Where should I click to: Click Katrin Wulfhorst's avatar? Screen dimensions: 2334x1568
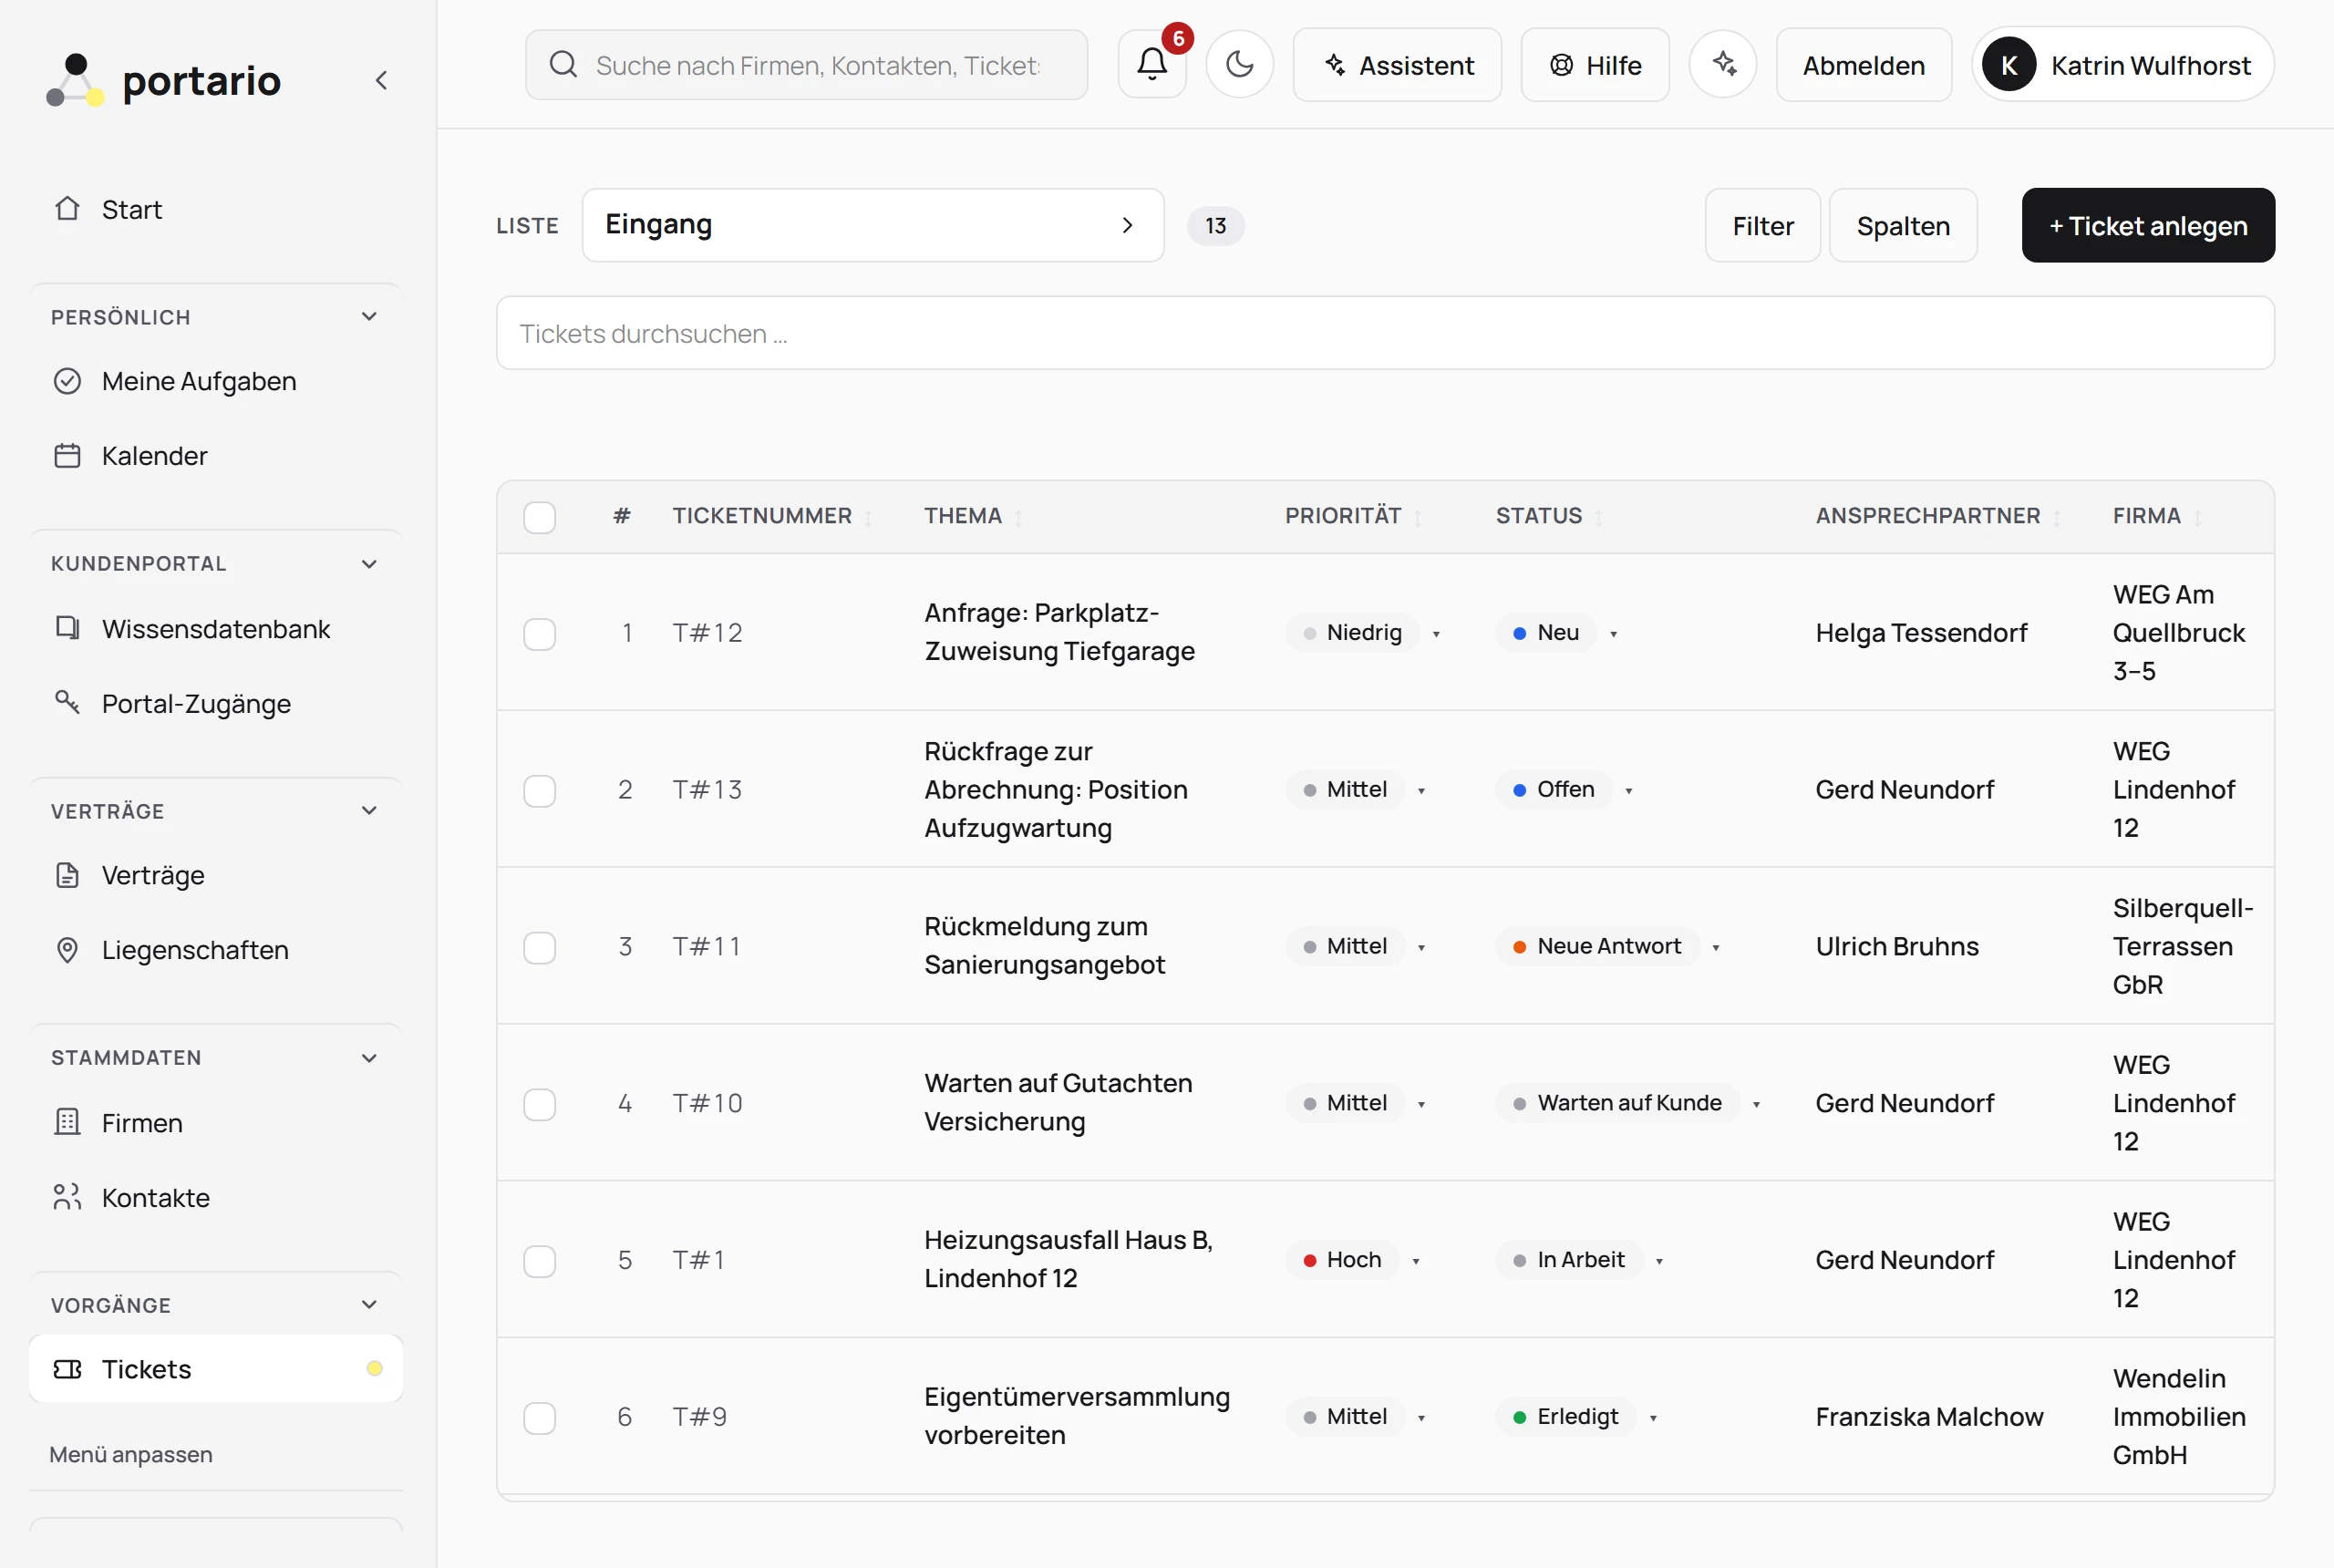(x=2008, y=65)
